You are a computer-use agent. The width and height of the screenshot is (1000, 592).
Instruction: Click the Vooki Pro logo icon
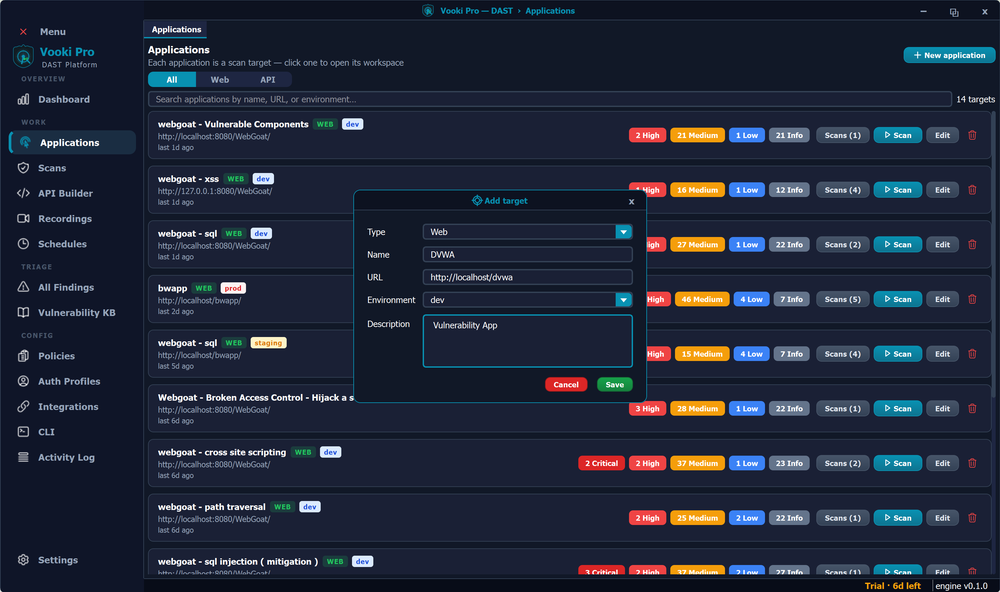point(24,57)
